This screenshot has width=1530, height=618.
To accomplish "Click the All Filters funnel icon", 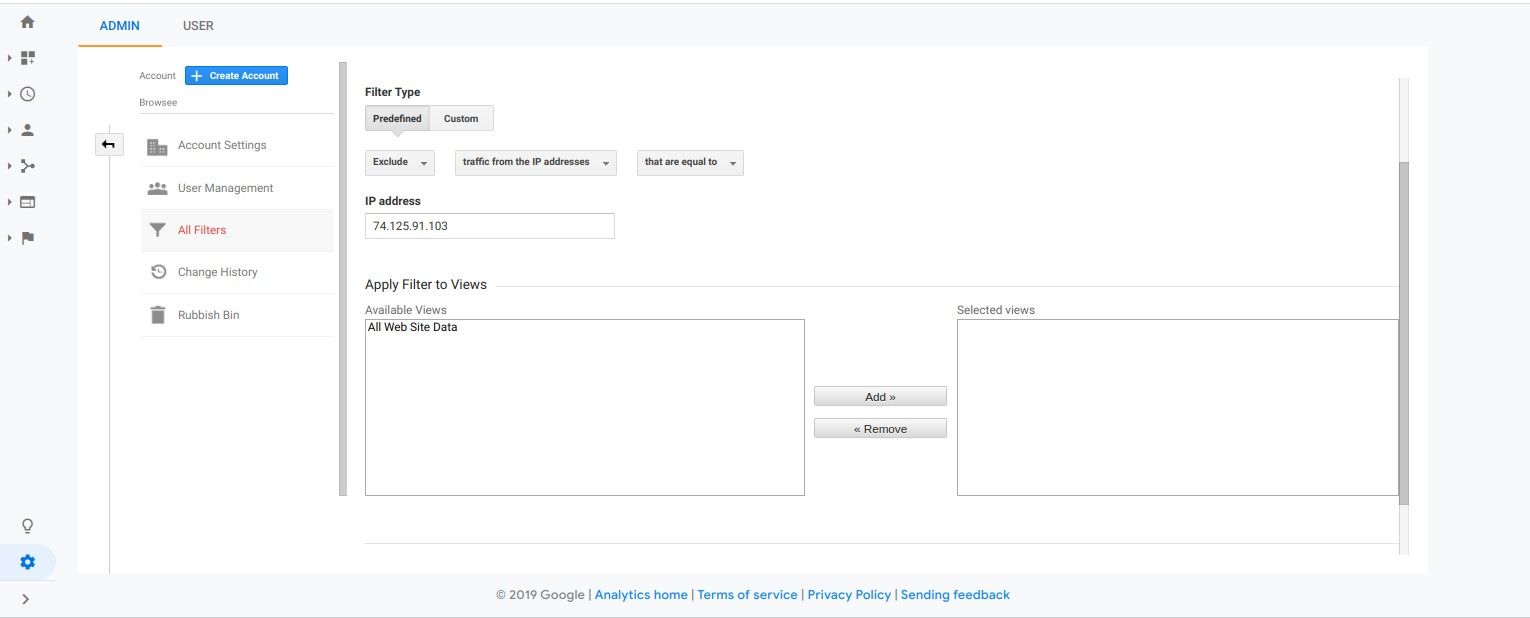I will [x=157, y=230].
